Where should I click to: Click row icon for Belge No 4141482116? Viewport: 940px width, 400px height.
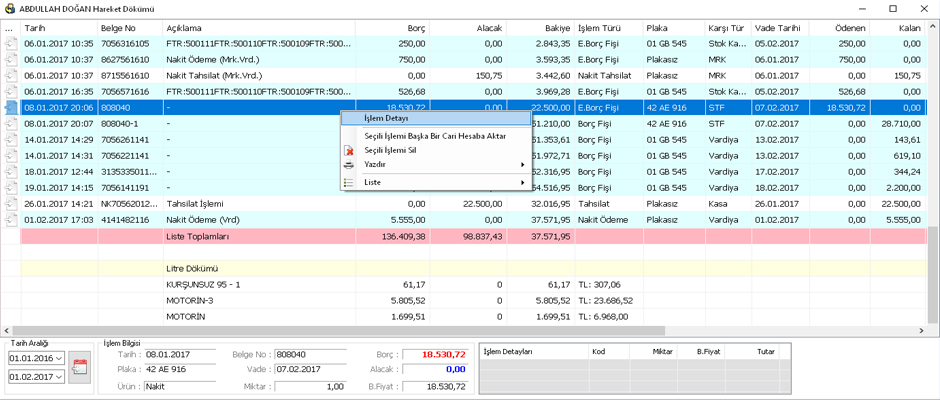[11, 220]
